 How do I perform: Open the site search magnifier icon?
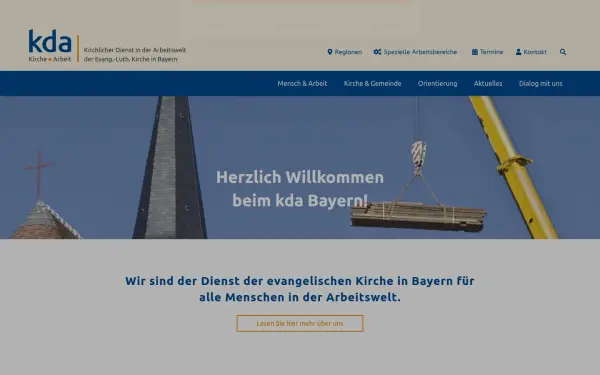pos(563,52)
